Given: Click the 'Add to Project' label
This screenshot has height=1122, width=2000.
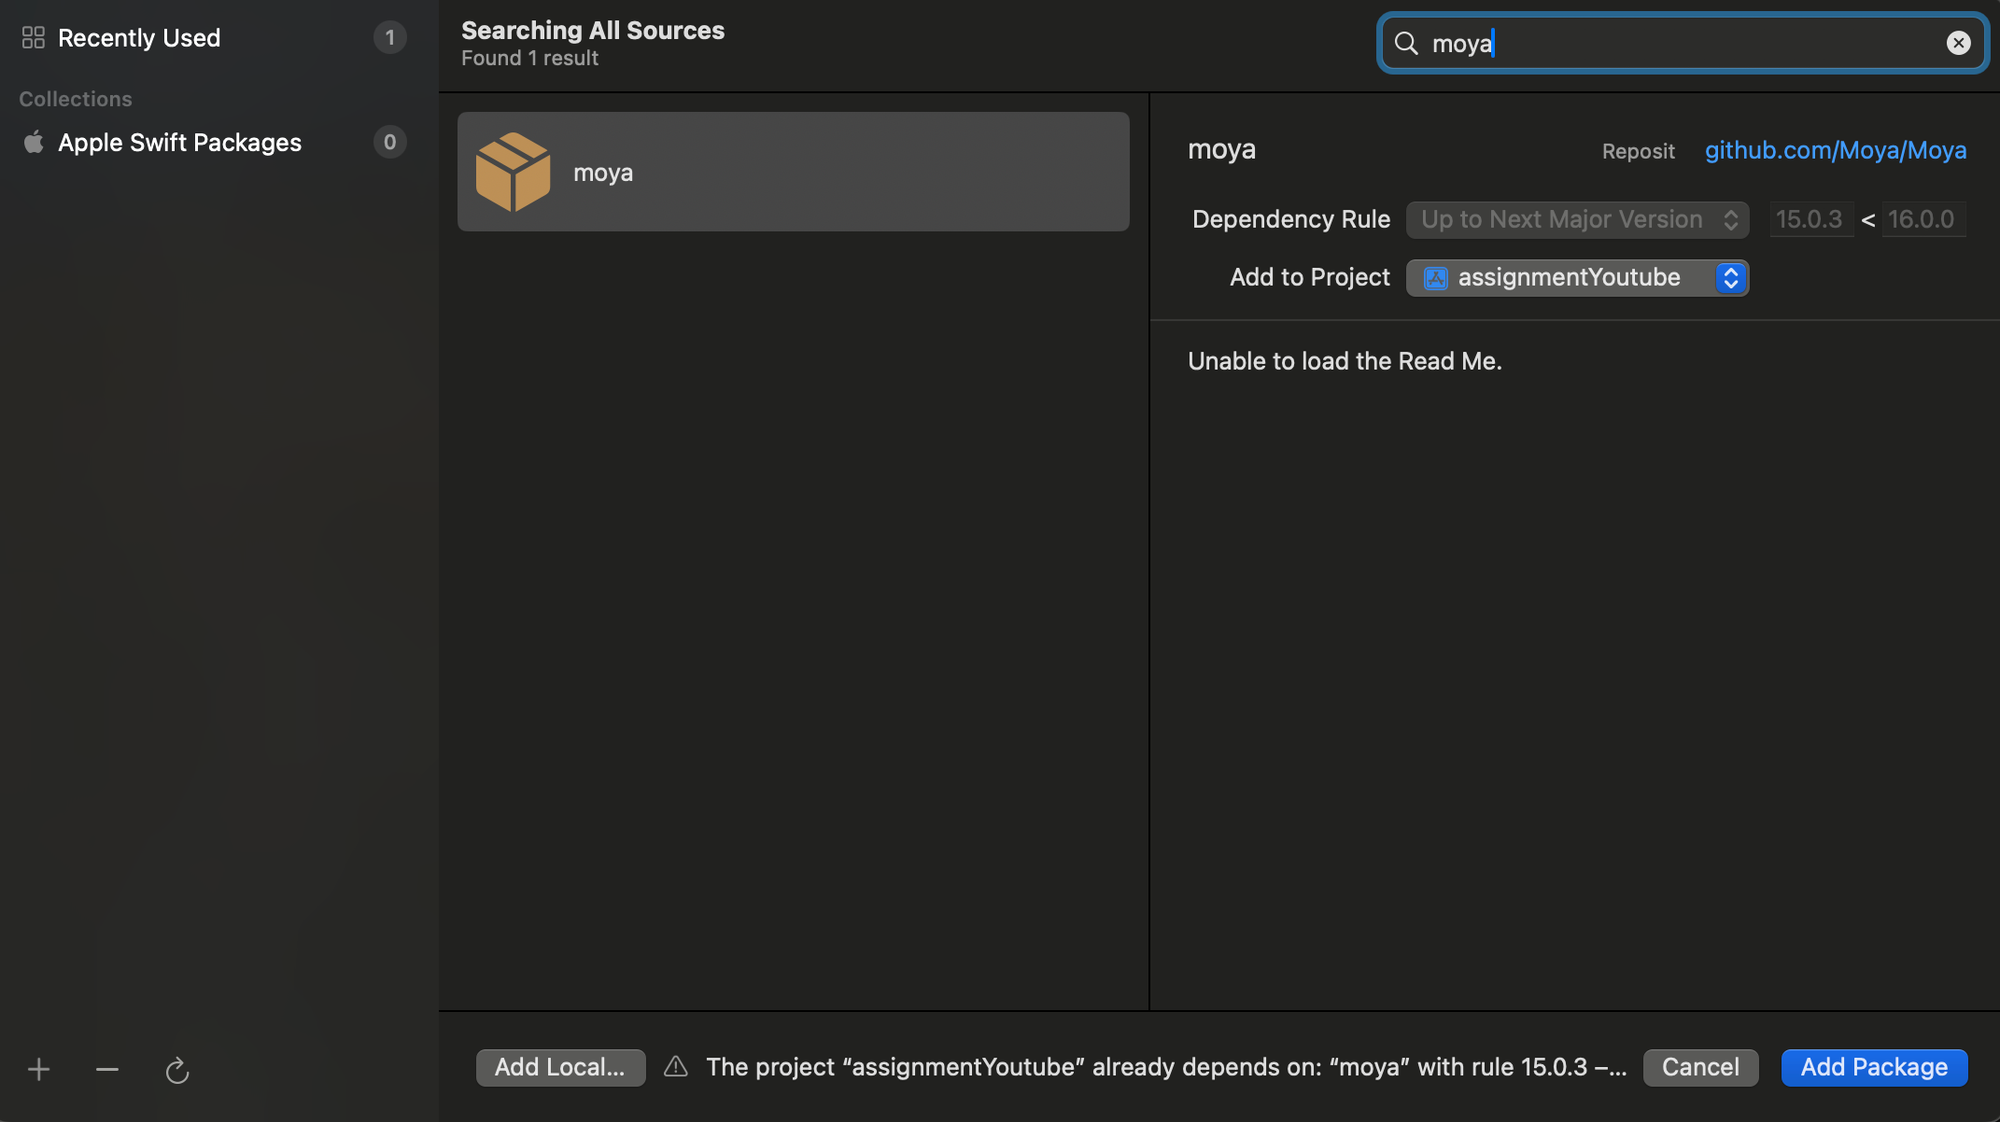Looking at the screenshot, I should 1310,278.
